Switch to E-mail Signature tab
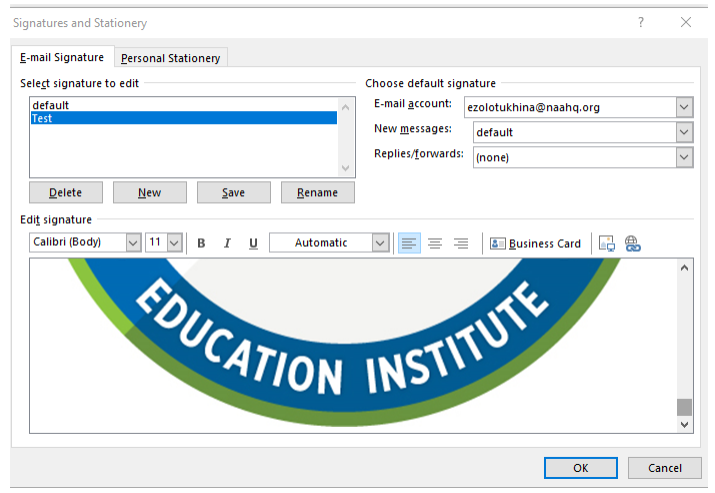 tap(62, 57)
